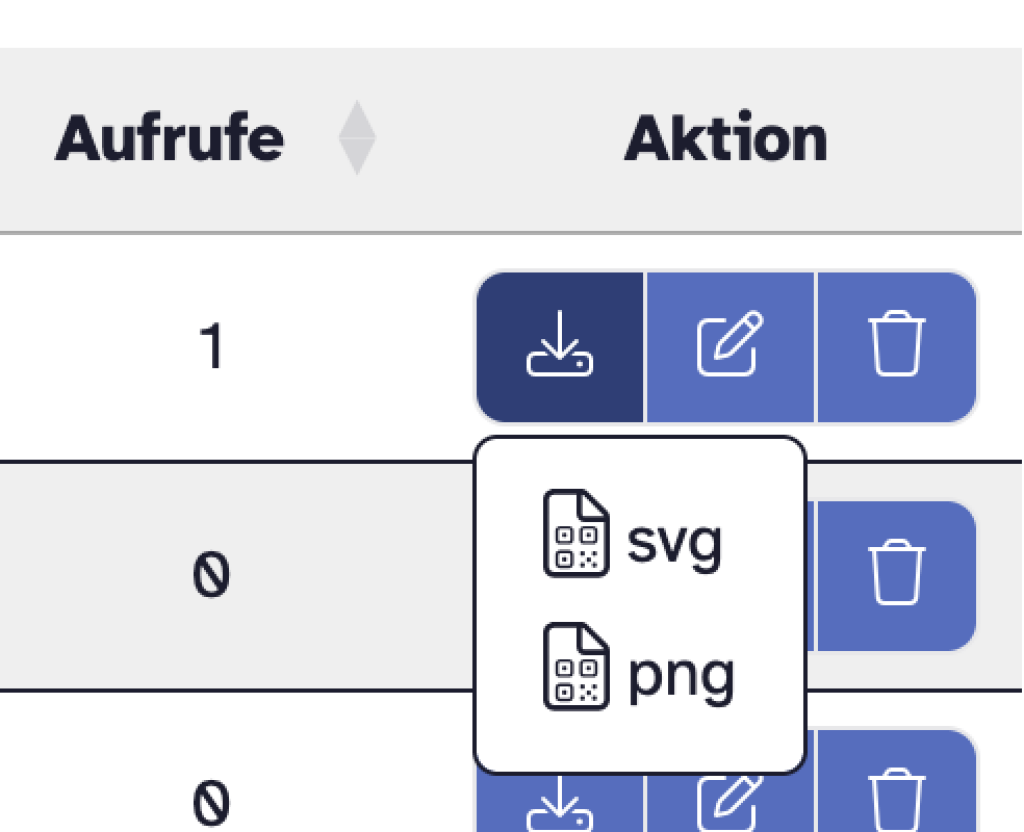Delete the first row using its trash icon

(x=897, y=345)
